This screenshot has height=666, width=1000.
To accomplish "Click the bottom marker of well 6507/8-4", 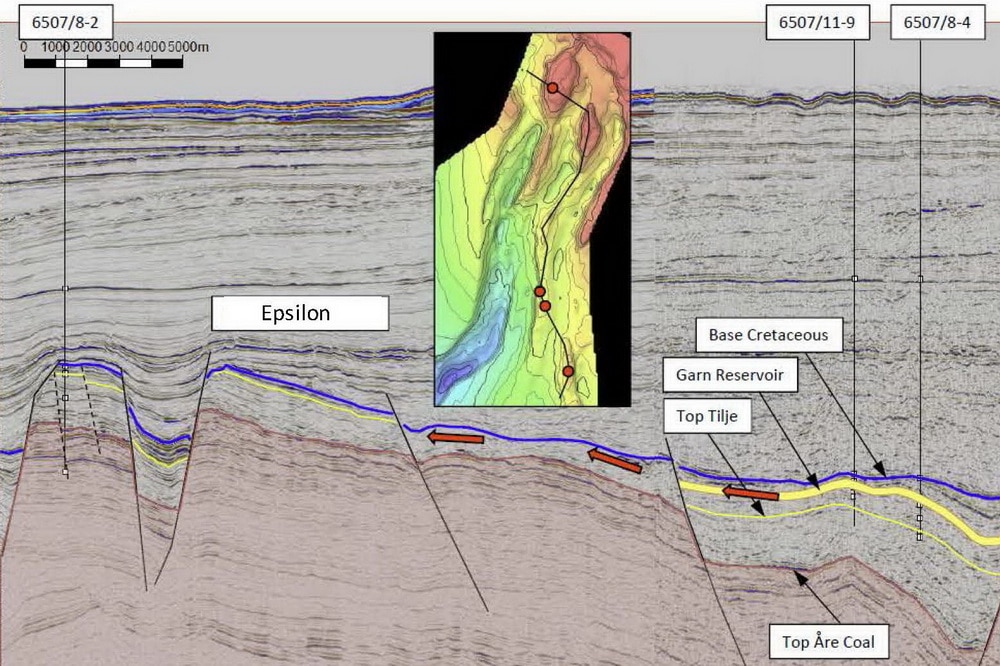I will pos(919,537).
